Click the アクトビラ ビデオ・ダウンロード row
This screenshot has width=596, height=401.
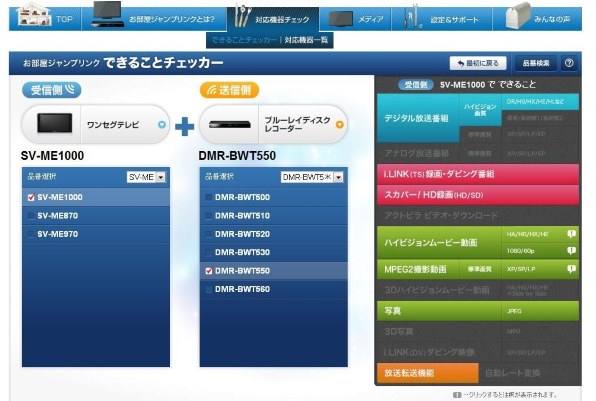(478, 216)
